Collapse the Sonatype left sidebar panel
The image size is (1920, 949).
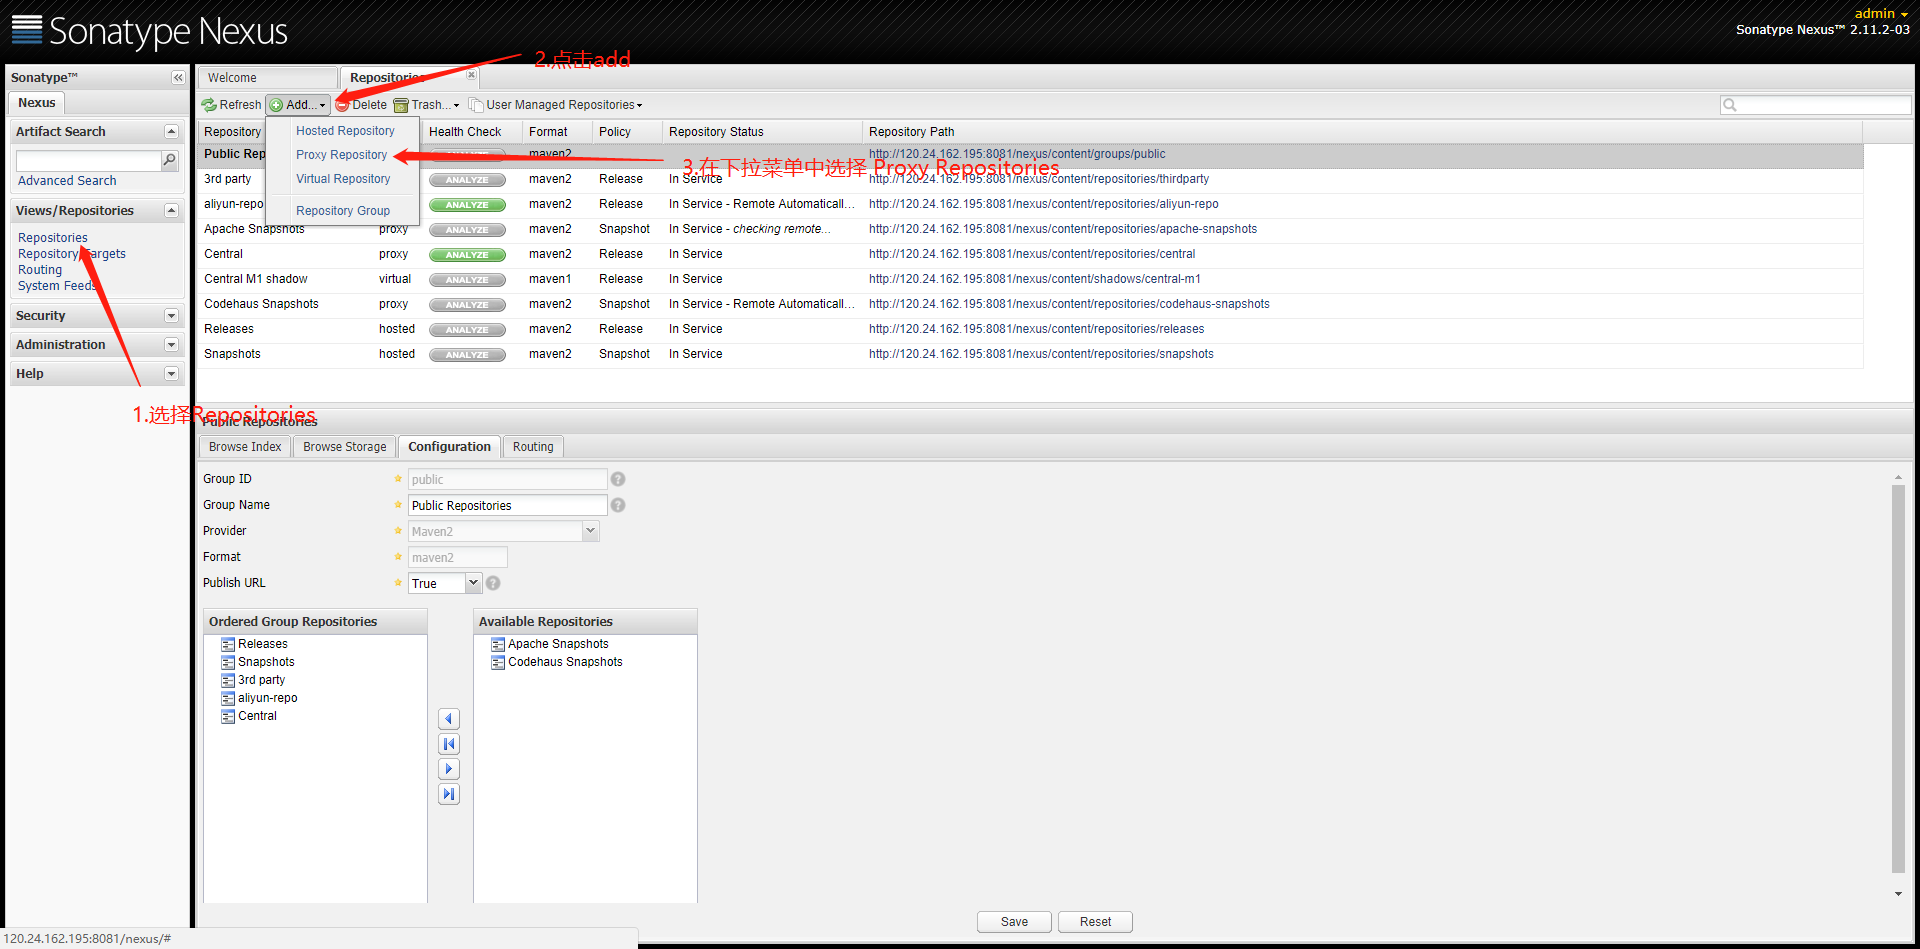178,78
